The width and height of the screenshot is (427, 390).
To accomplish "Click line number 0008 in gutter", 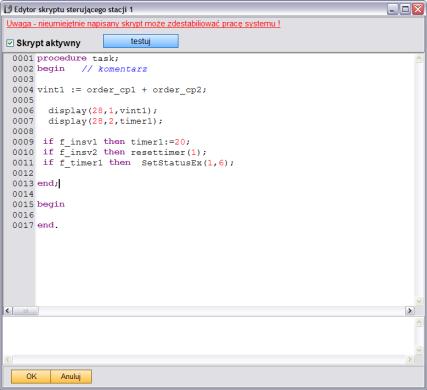I will pyautogui.click(x=23, y=131).
